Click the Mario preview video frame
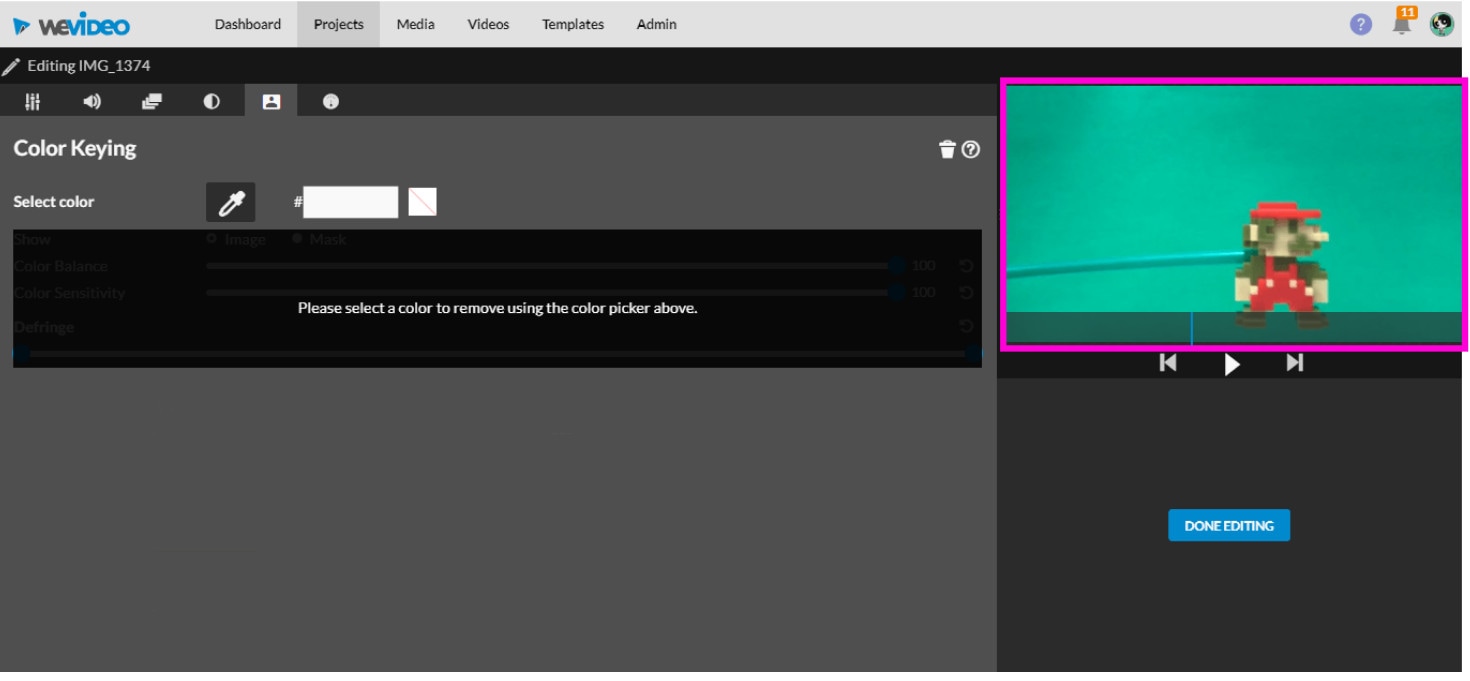Viewport: 1470px width, 681px height. click(x=1234, y=215)
